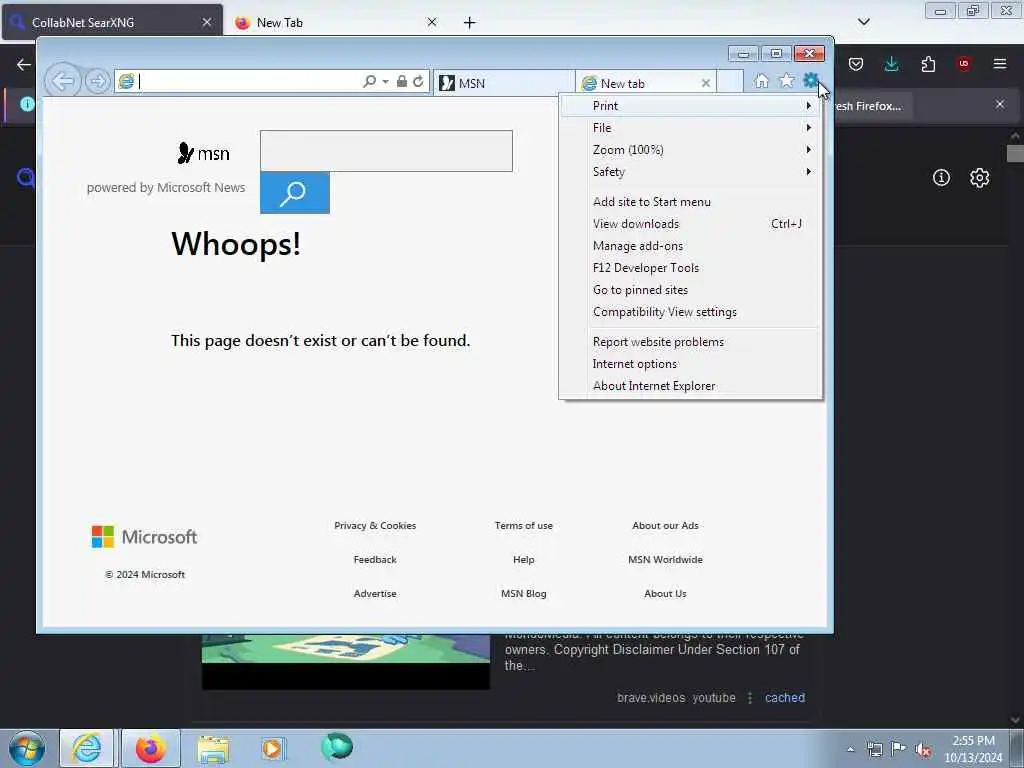Viewport: 1024px width, 768px height.
Task: Choose Report website problems
Action: pyautogui.click(x=691, y=342)
